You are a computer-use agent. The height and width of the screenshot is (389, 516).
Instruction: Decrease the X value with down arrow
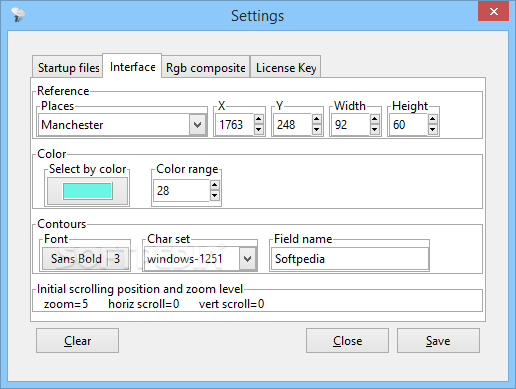pos(259,130)
